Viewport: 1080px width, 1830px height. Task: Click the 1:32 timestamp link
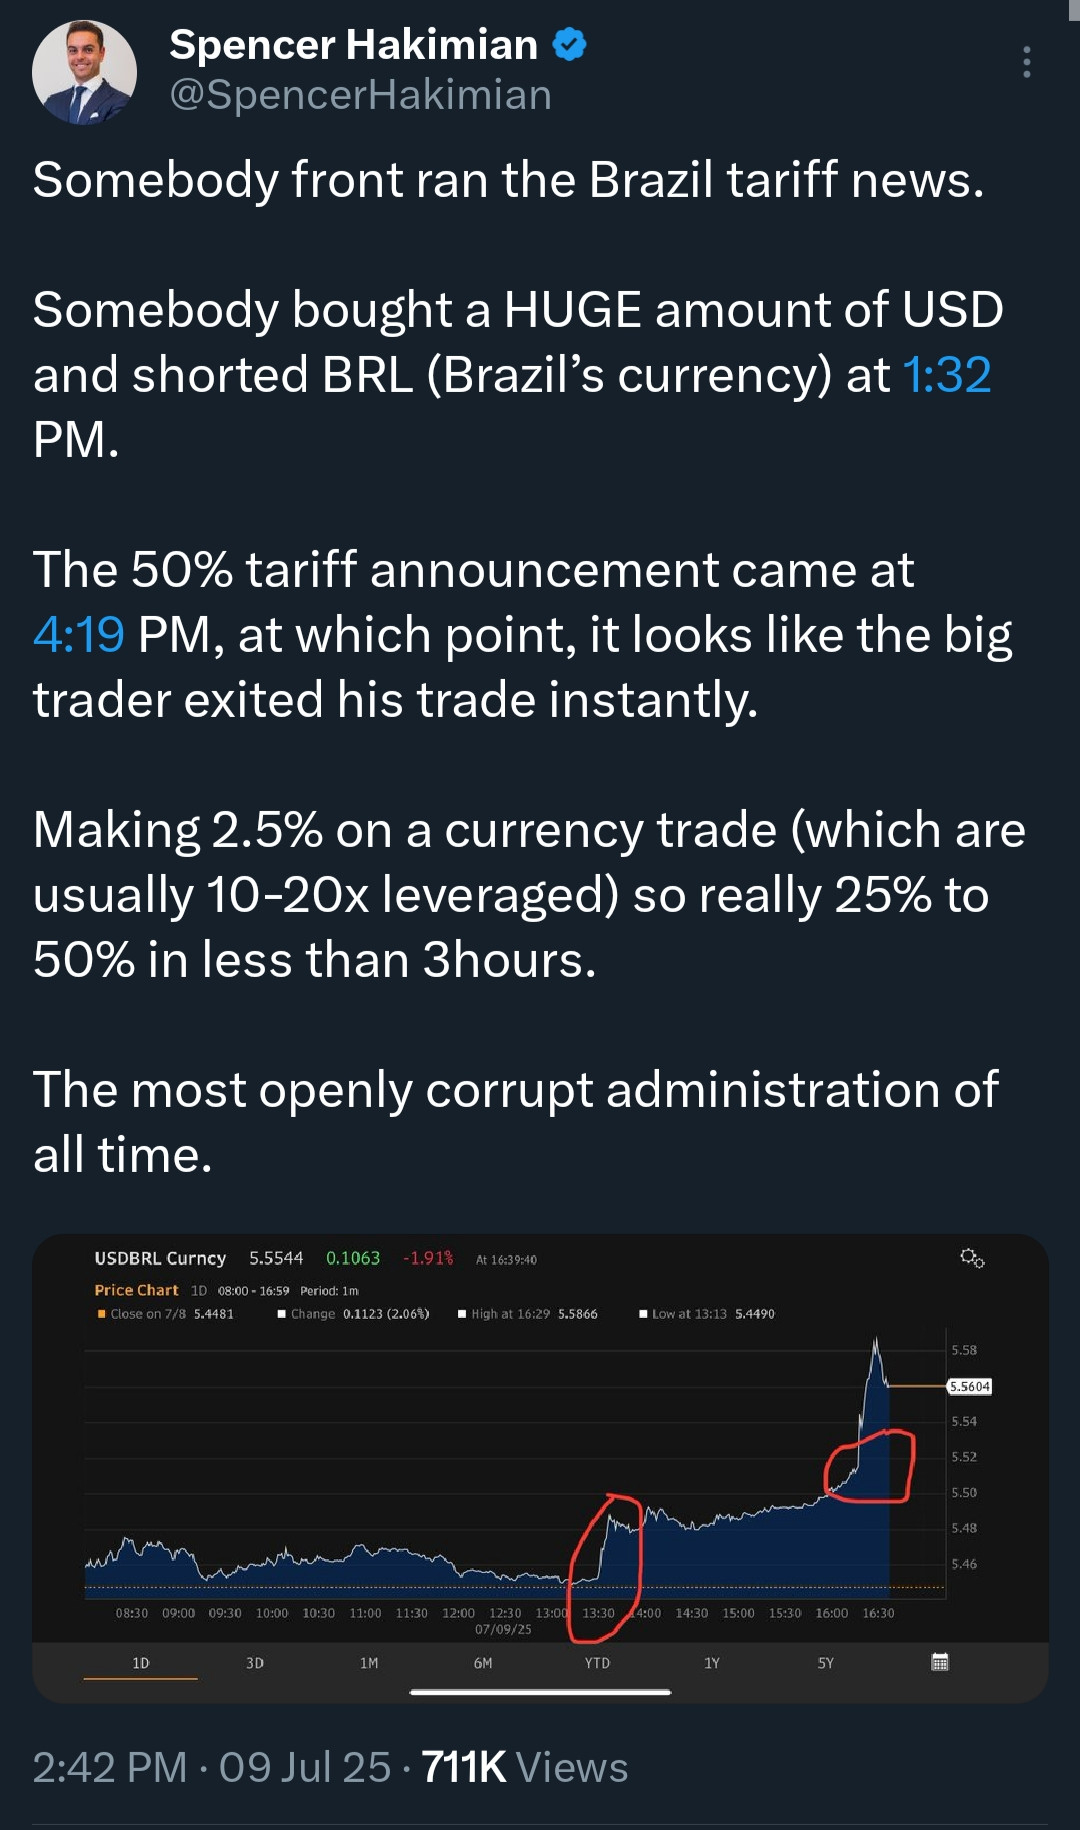[946, 375]
